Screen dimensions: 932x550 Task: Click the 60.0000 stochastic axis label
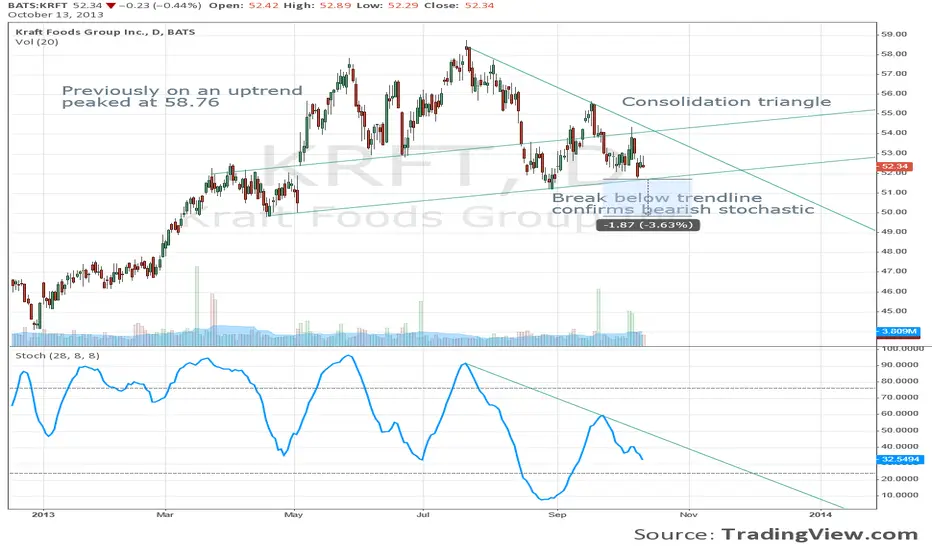pyautogui.click(x=900, y=413)
